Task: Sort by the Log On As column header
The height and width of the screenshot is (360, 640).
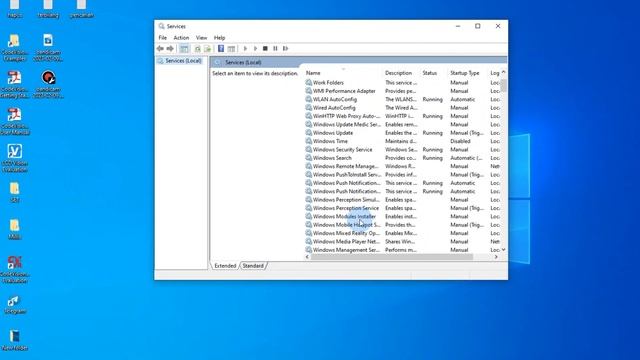Action: pyautogui.click(x=495, y=73)
